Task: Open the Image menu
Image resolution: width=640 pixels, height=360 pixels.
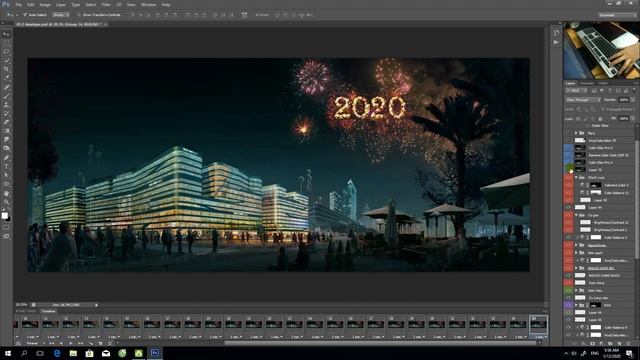Action: [45, 4]
